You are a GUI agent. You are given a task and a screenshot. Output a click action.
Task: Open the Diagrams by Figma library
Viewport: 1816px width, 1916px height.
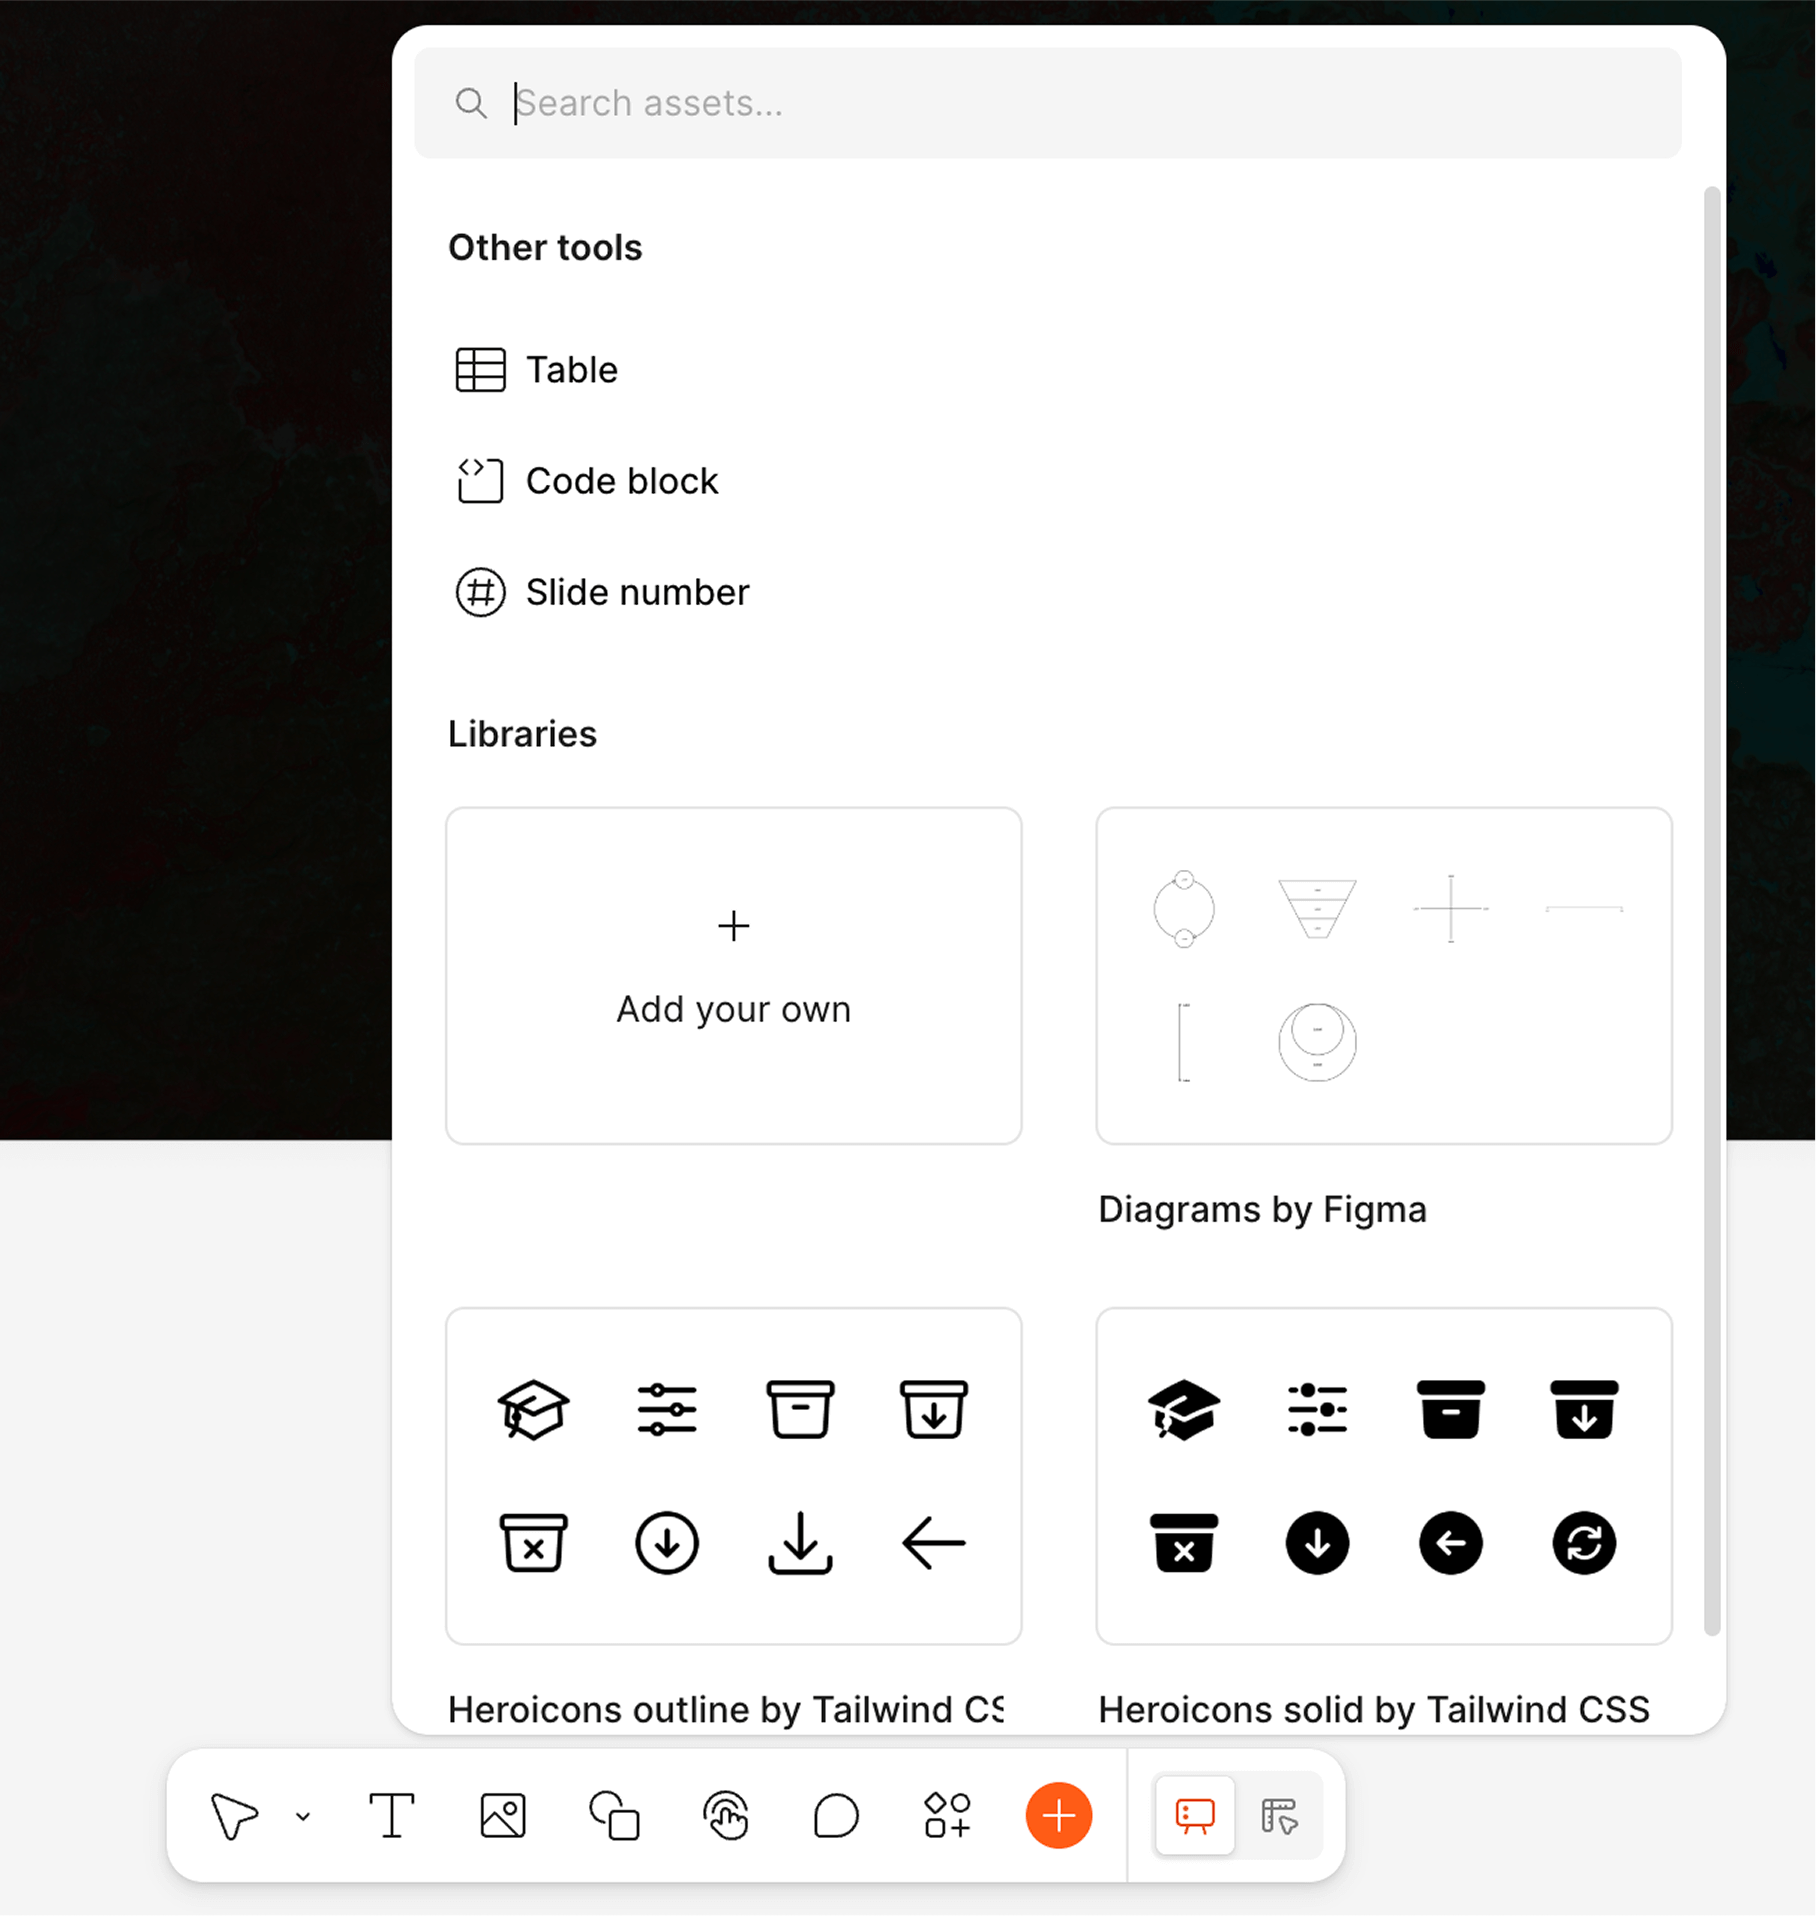[x=1383, y=975]
